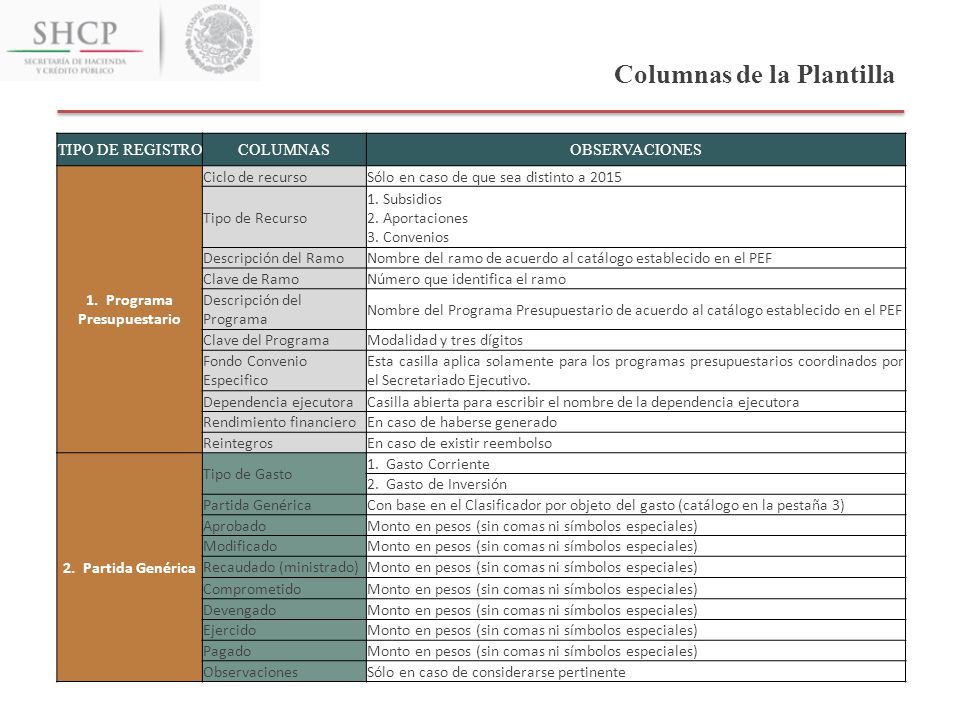
Task: Click the 'Tipo de Recurso' cell
Action: click(x=284, y=217)
